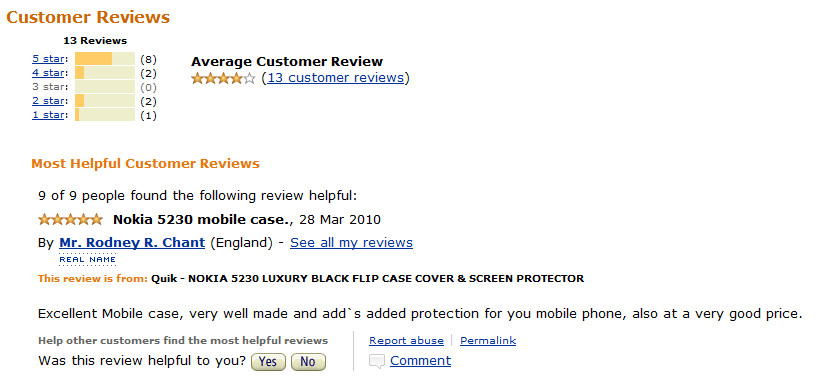Open the 13 customer reviews link
The image size is (828, 387).
pyautogui.click(x=335, y=78)
